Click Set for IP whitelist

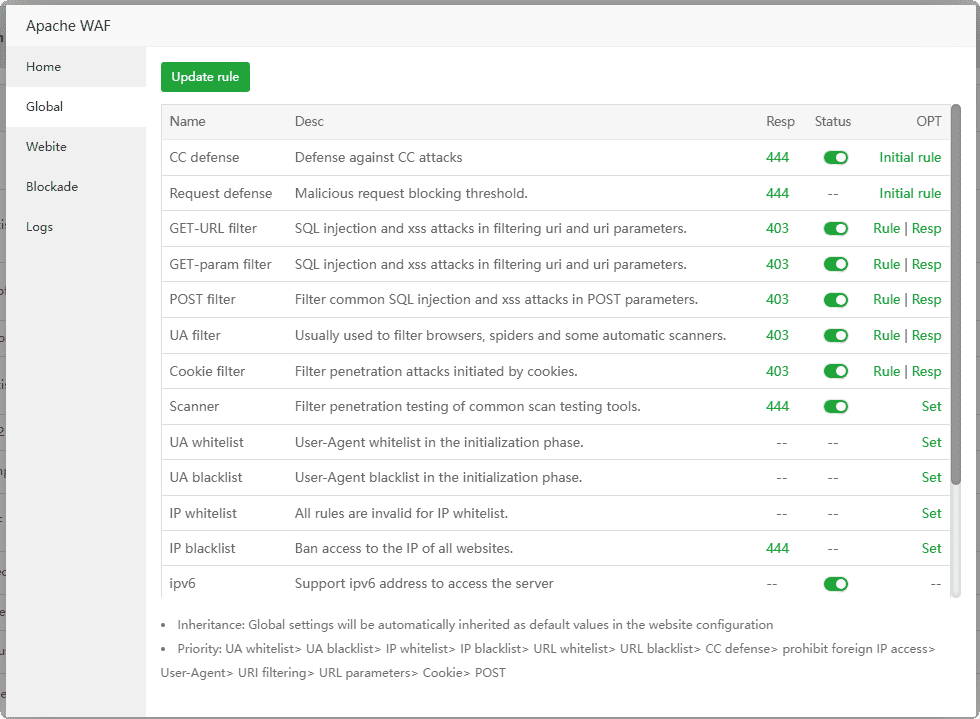931,513
